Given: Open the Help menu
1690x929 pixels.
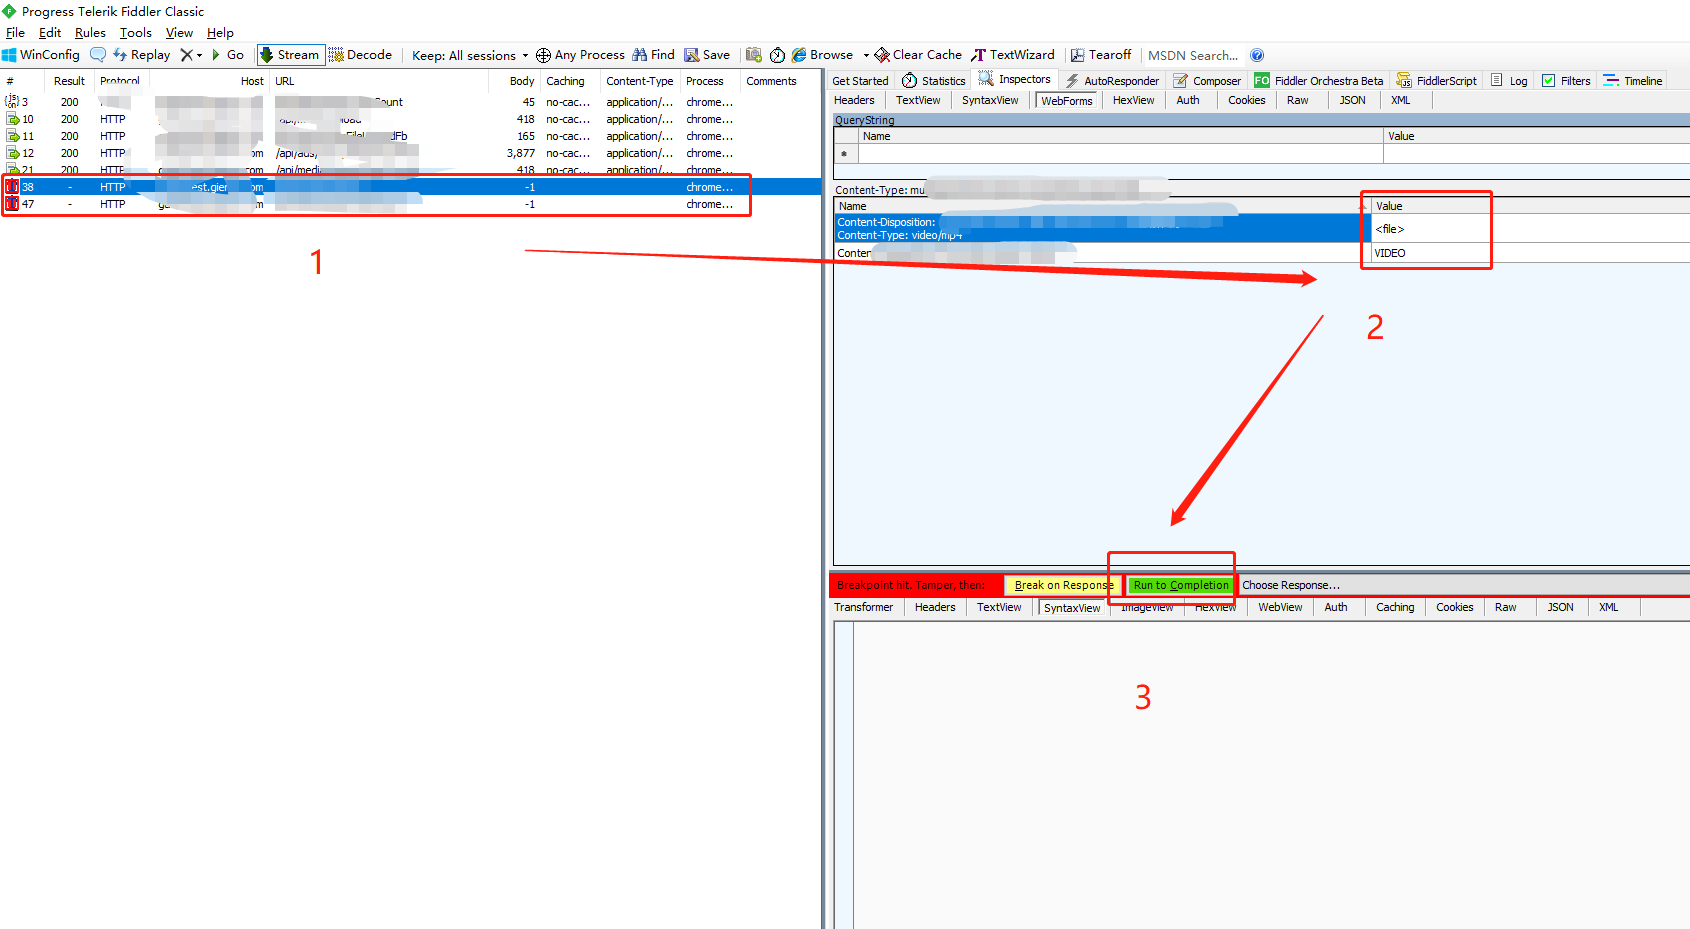Looking at the screenshot, I should pyautogui.click(x=220, y=33).
